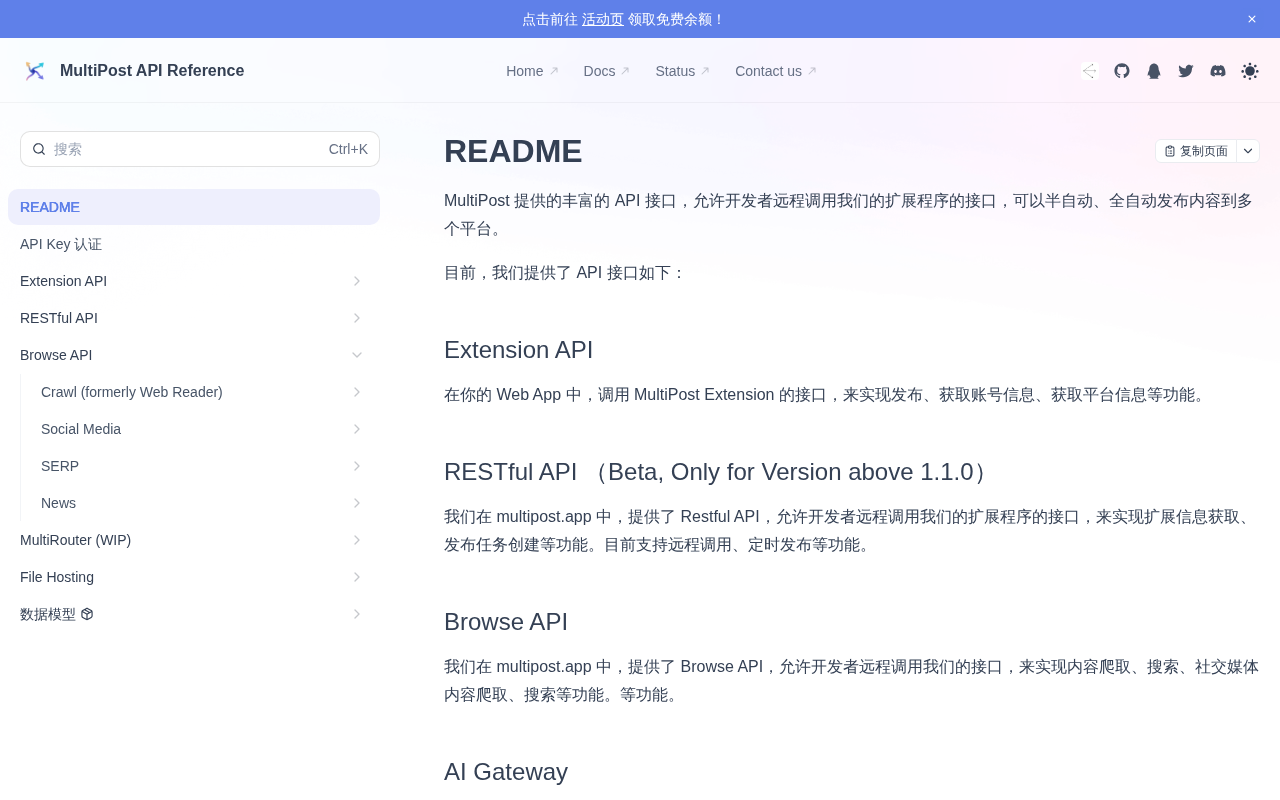Open Status in top navigation

point(683,71)
